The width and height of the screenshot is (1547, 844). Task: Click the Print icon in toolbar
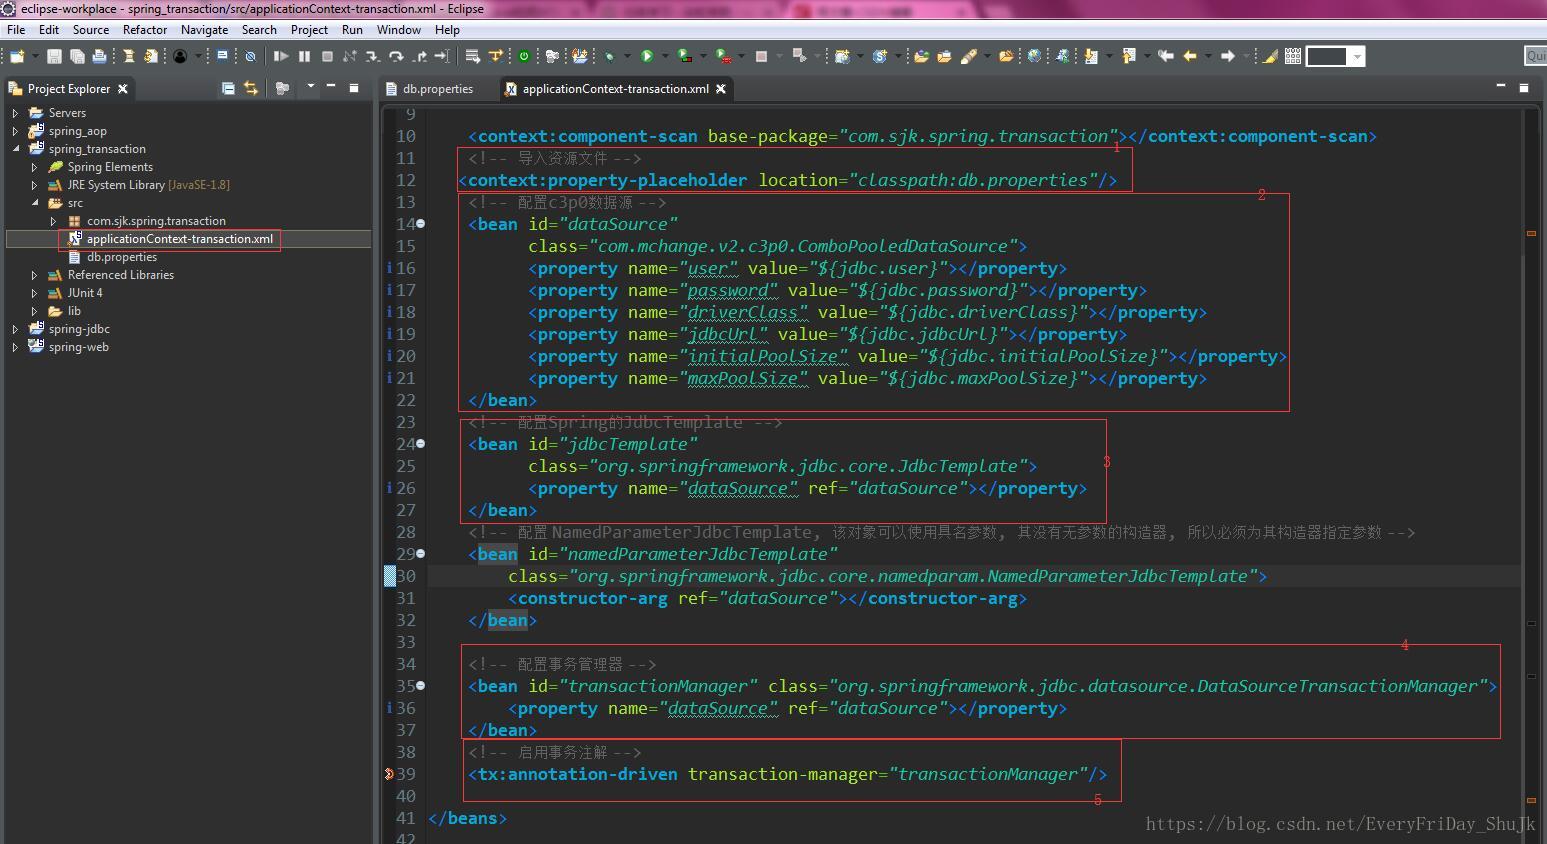(x=98, y=56)
